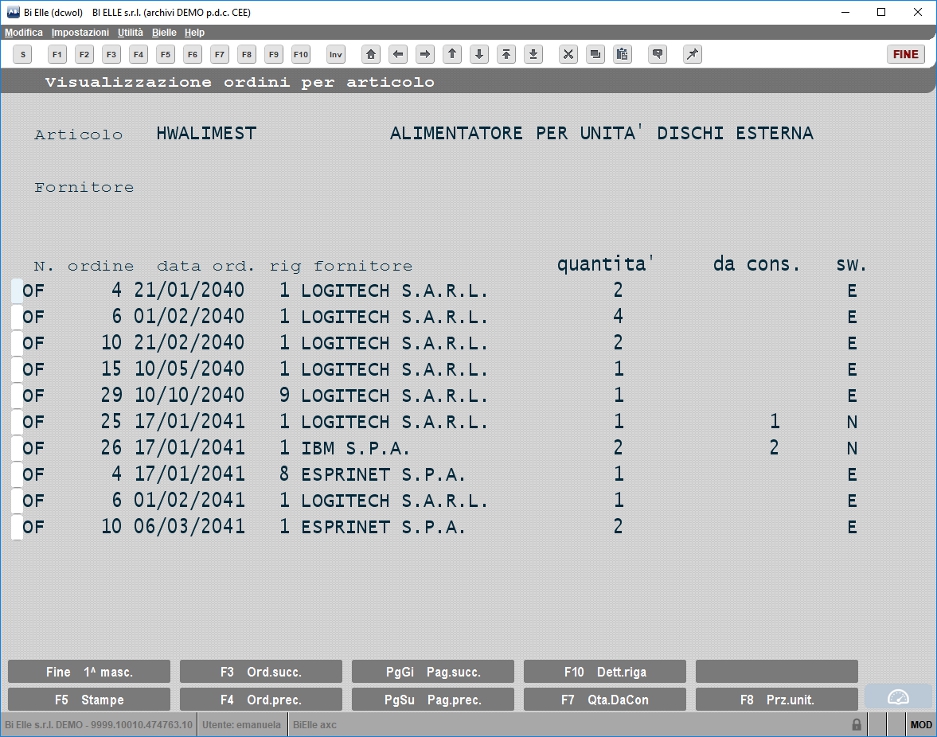Click the page-up arrow with top bar

tap(506, 54)
